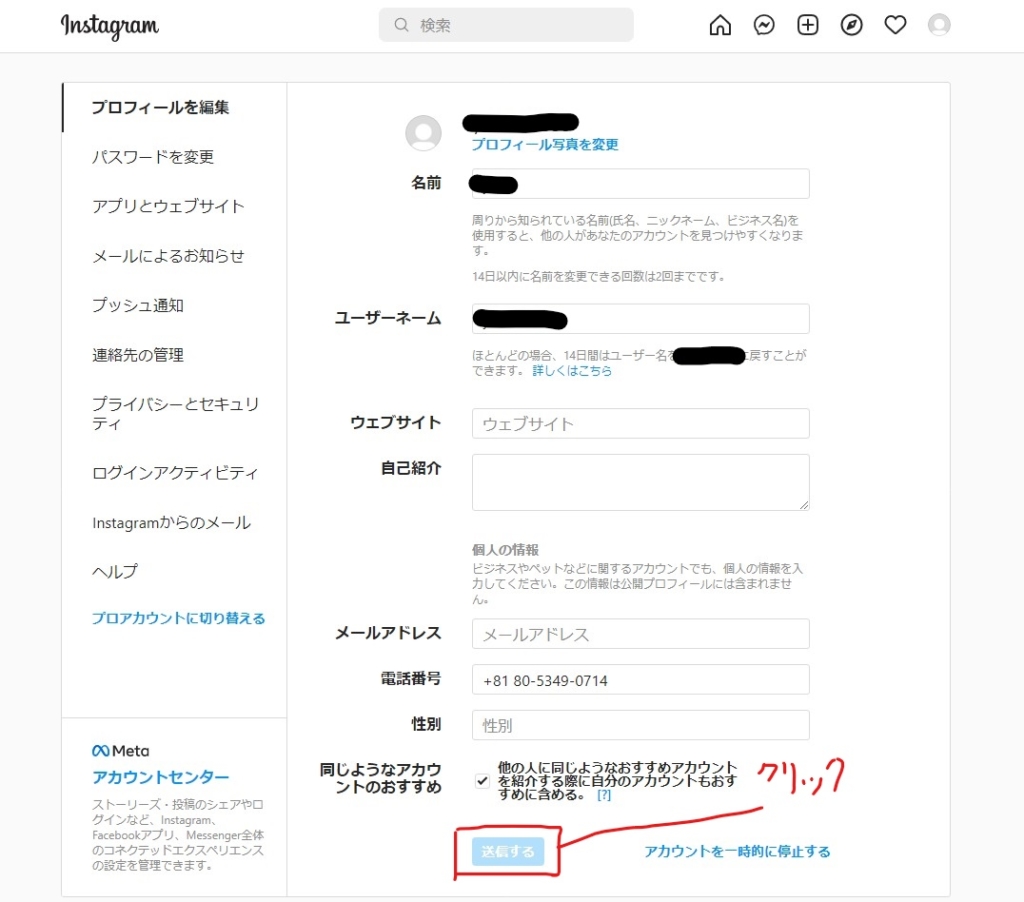
Task: Open the 性別 gender selection field
Action: (x=640, y=725)
